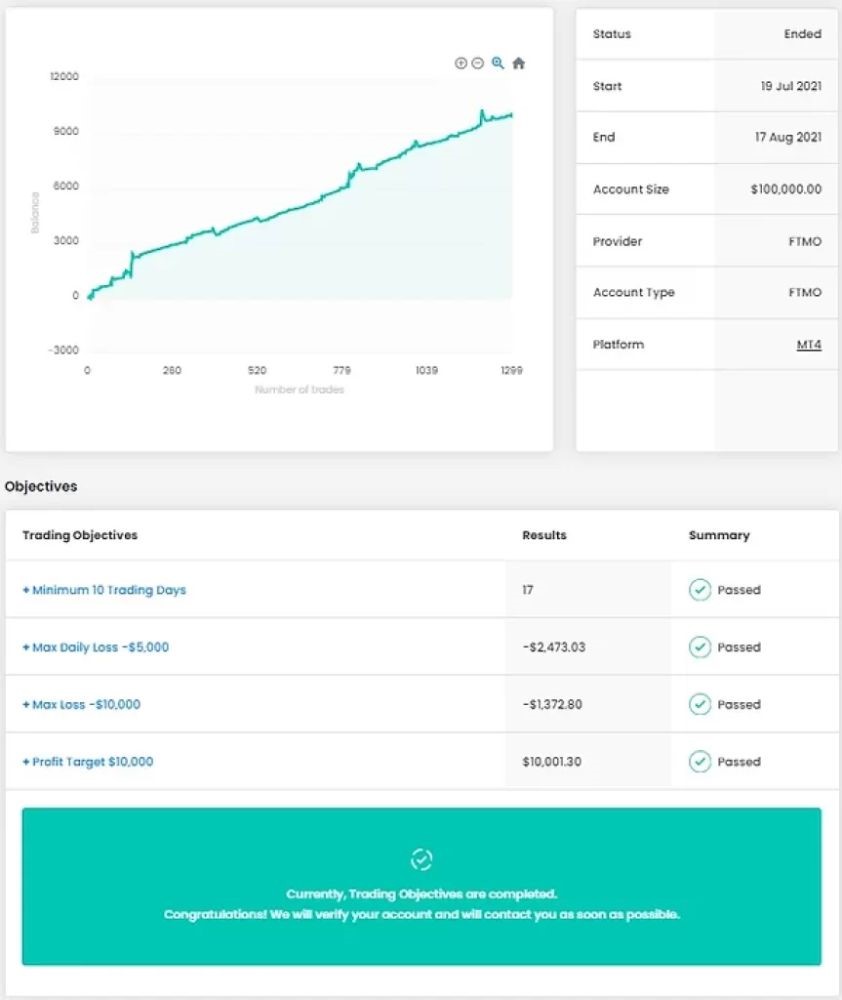Click Passed checkmark icon for Profit Target
This screenshot has width=842, height=1000.
700,762
